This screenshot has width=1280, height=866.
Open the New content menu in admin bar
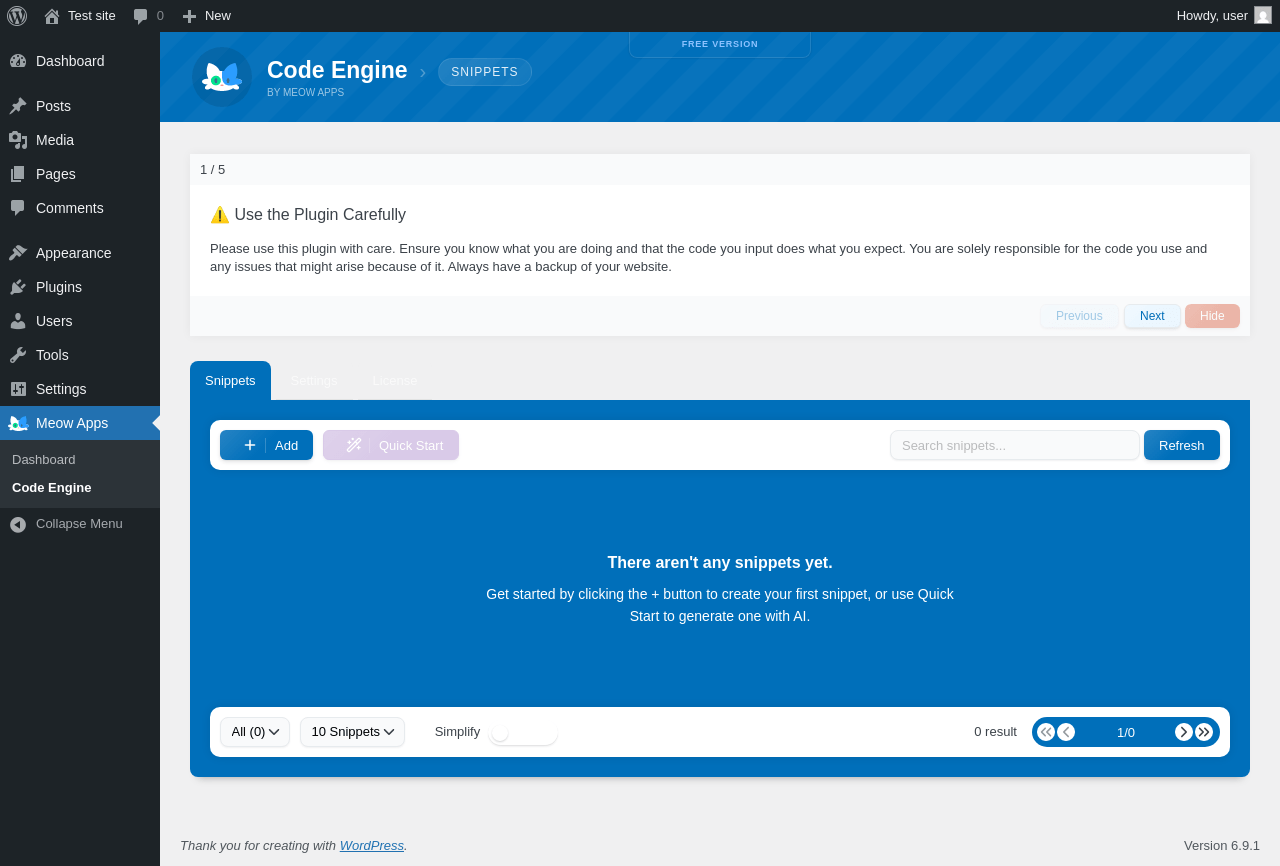[x=207, y=16]
